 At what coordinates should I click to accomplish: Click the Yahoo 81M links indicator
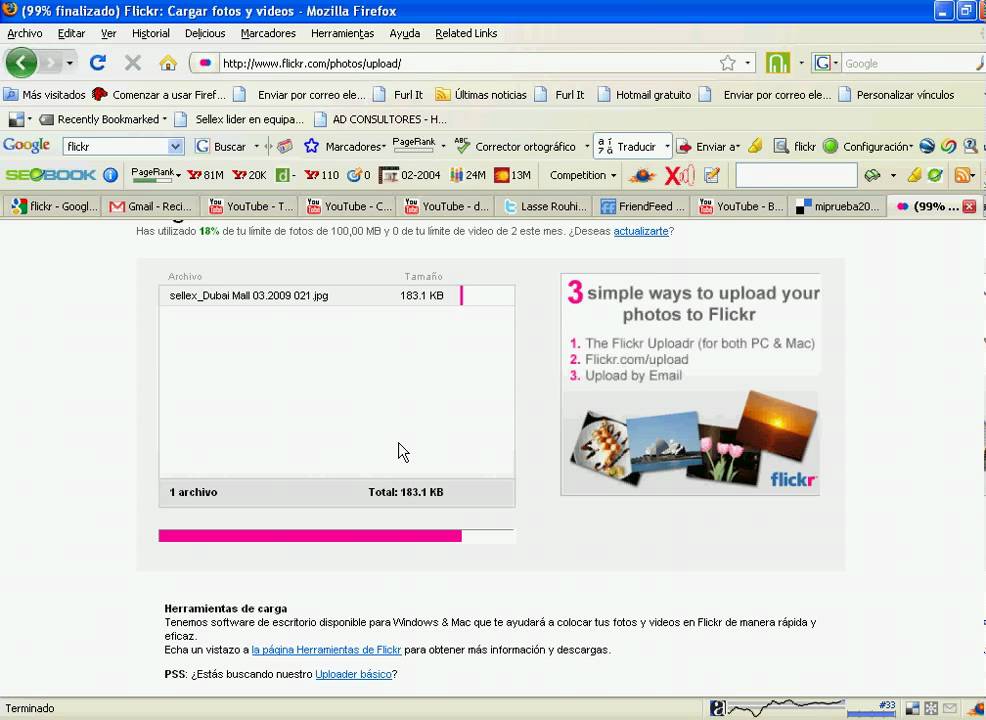click(205, 175)
